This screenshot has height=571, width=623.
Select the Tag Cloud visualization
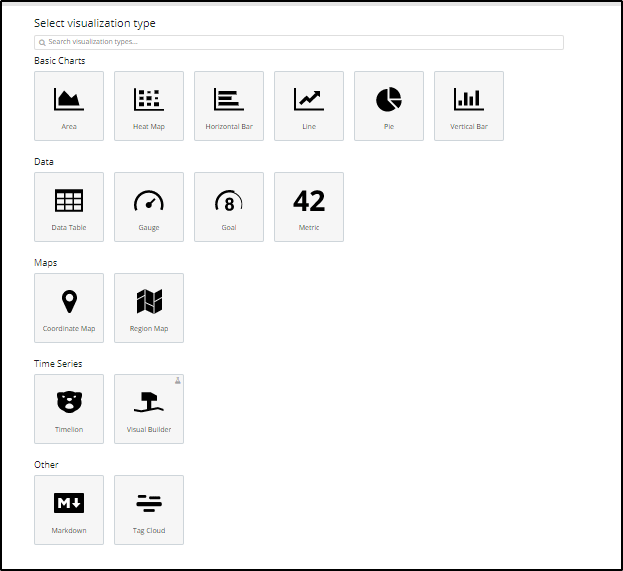point(149,509)
